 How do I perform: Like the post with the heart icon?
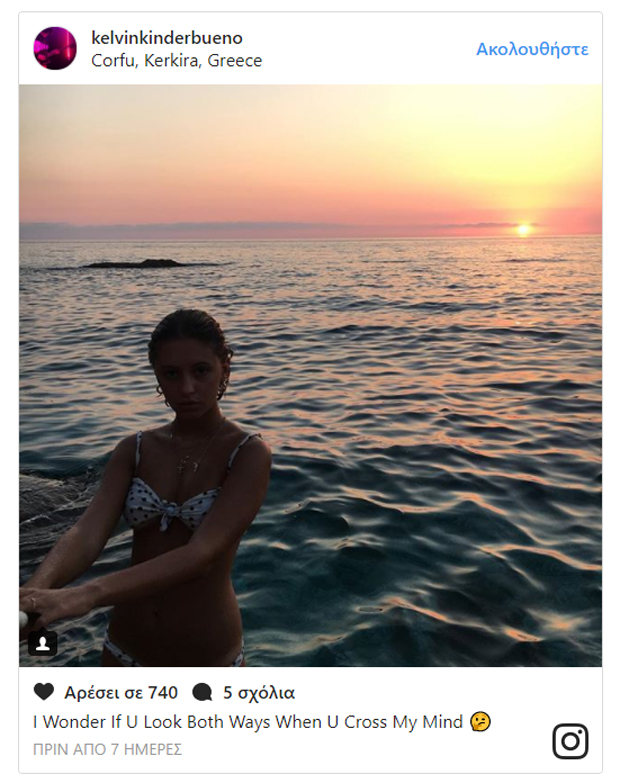point(44,692)
